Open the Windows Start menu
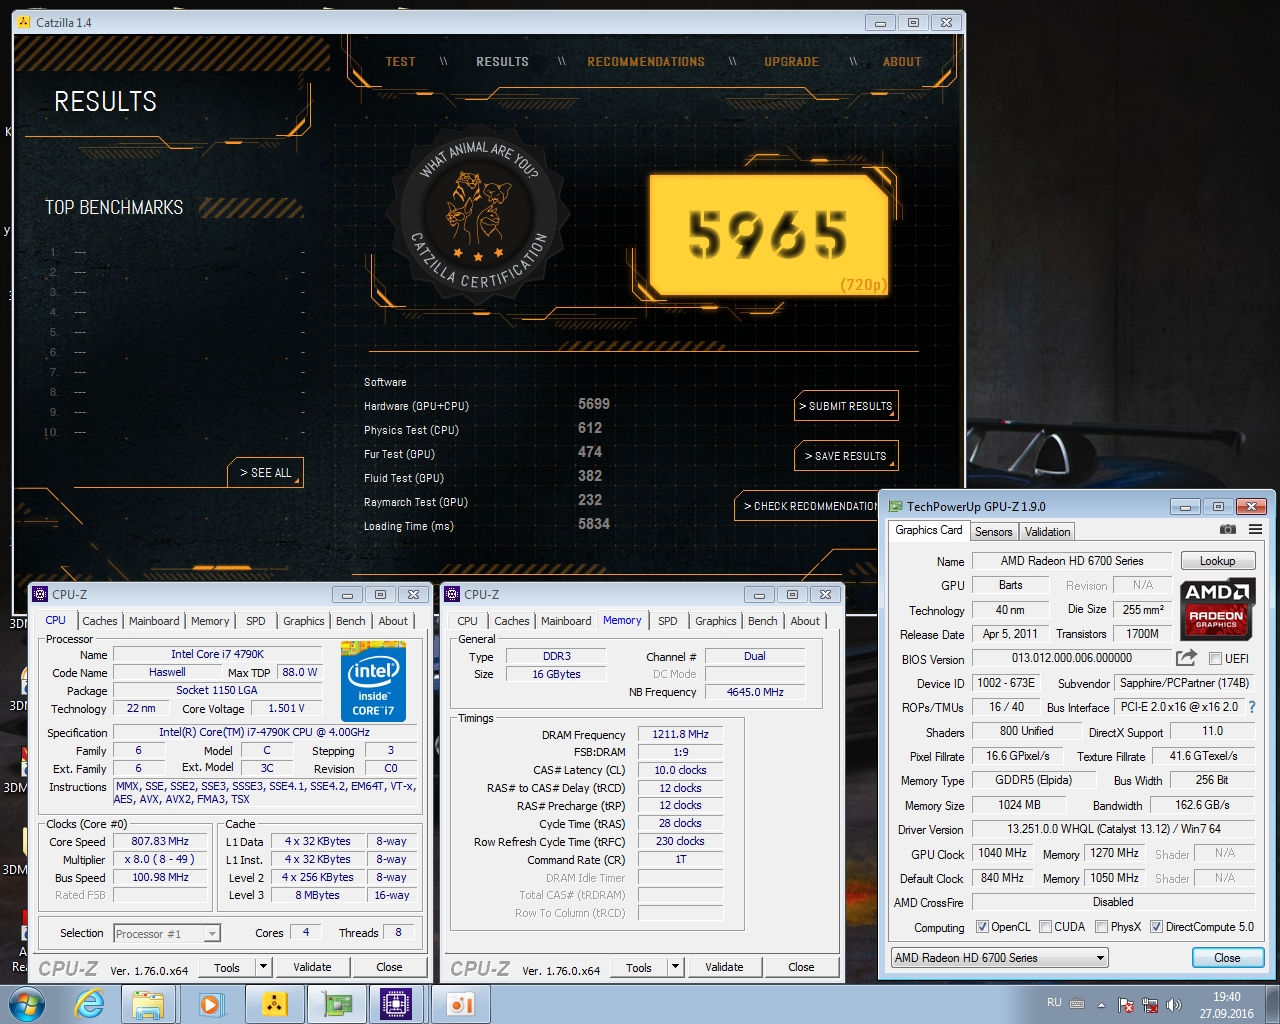The width and height of the screenshot is (1280, 1024). click(x=25, y=1004)
